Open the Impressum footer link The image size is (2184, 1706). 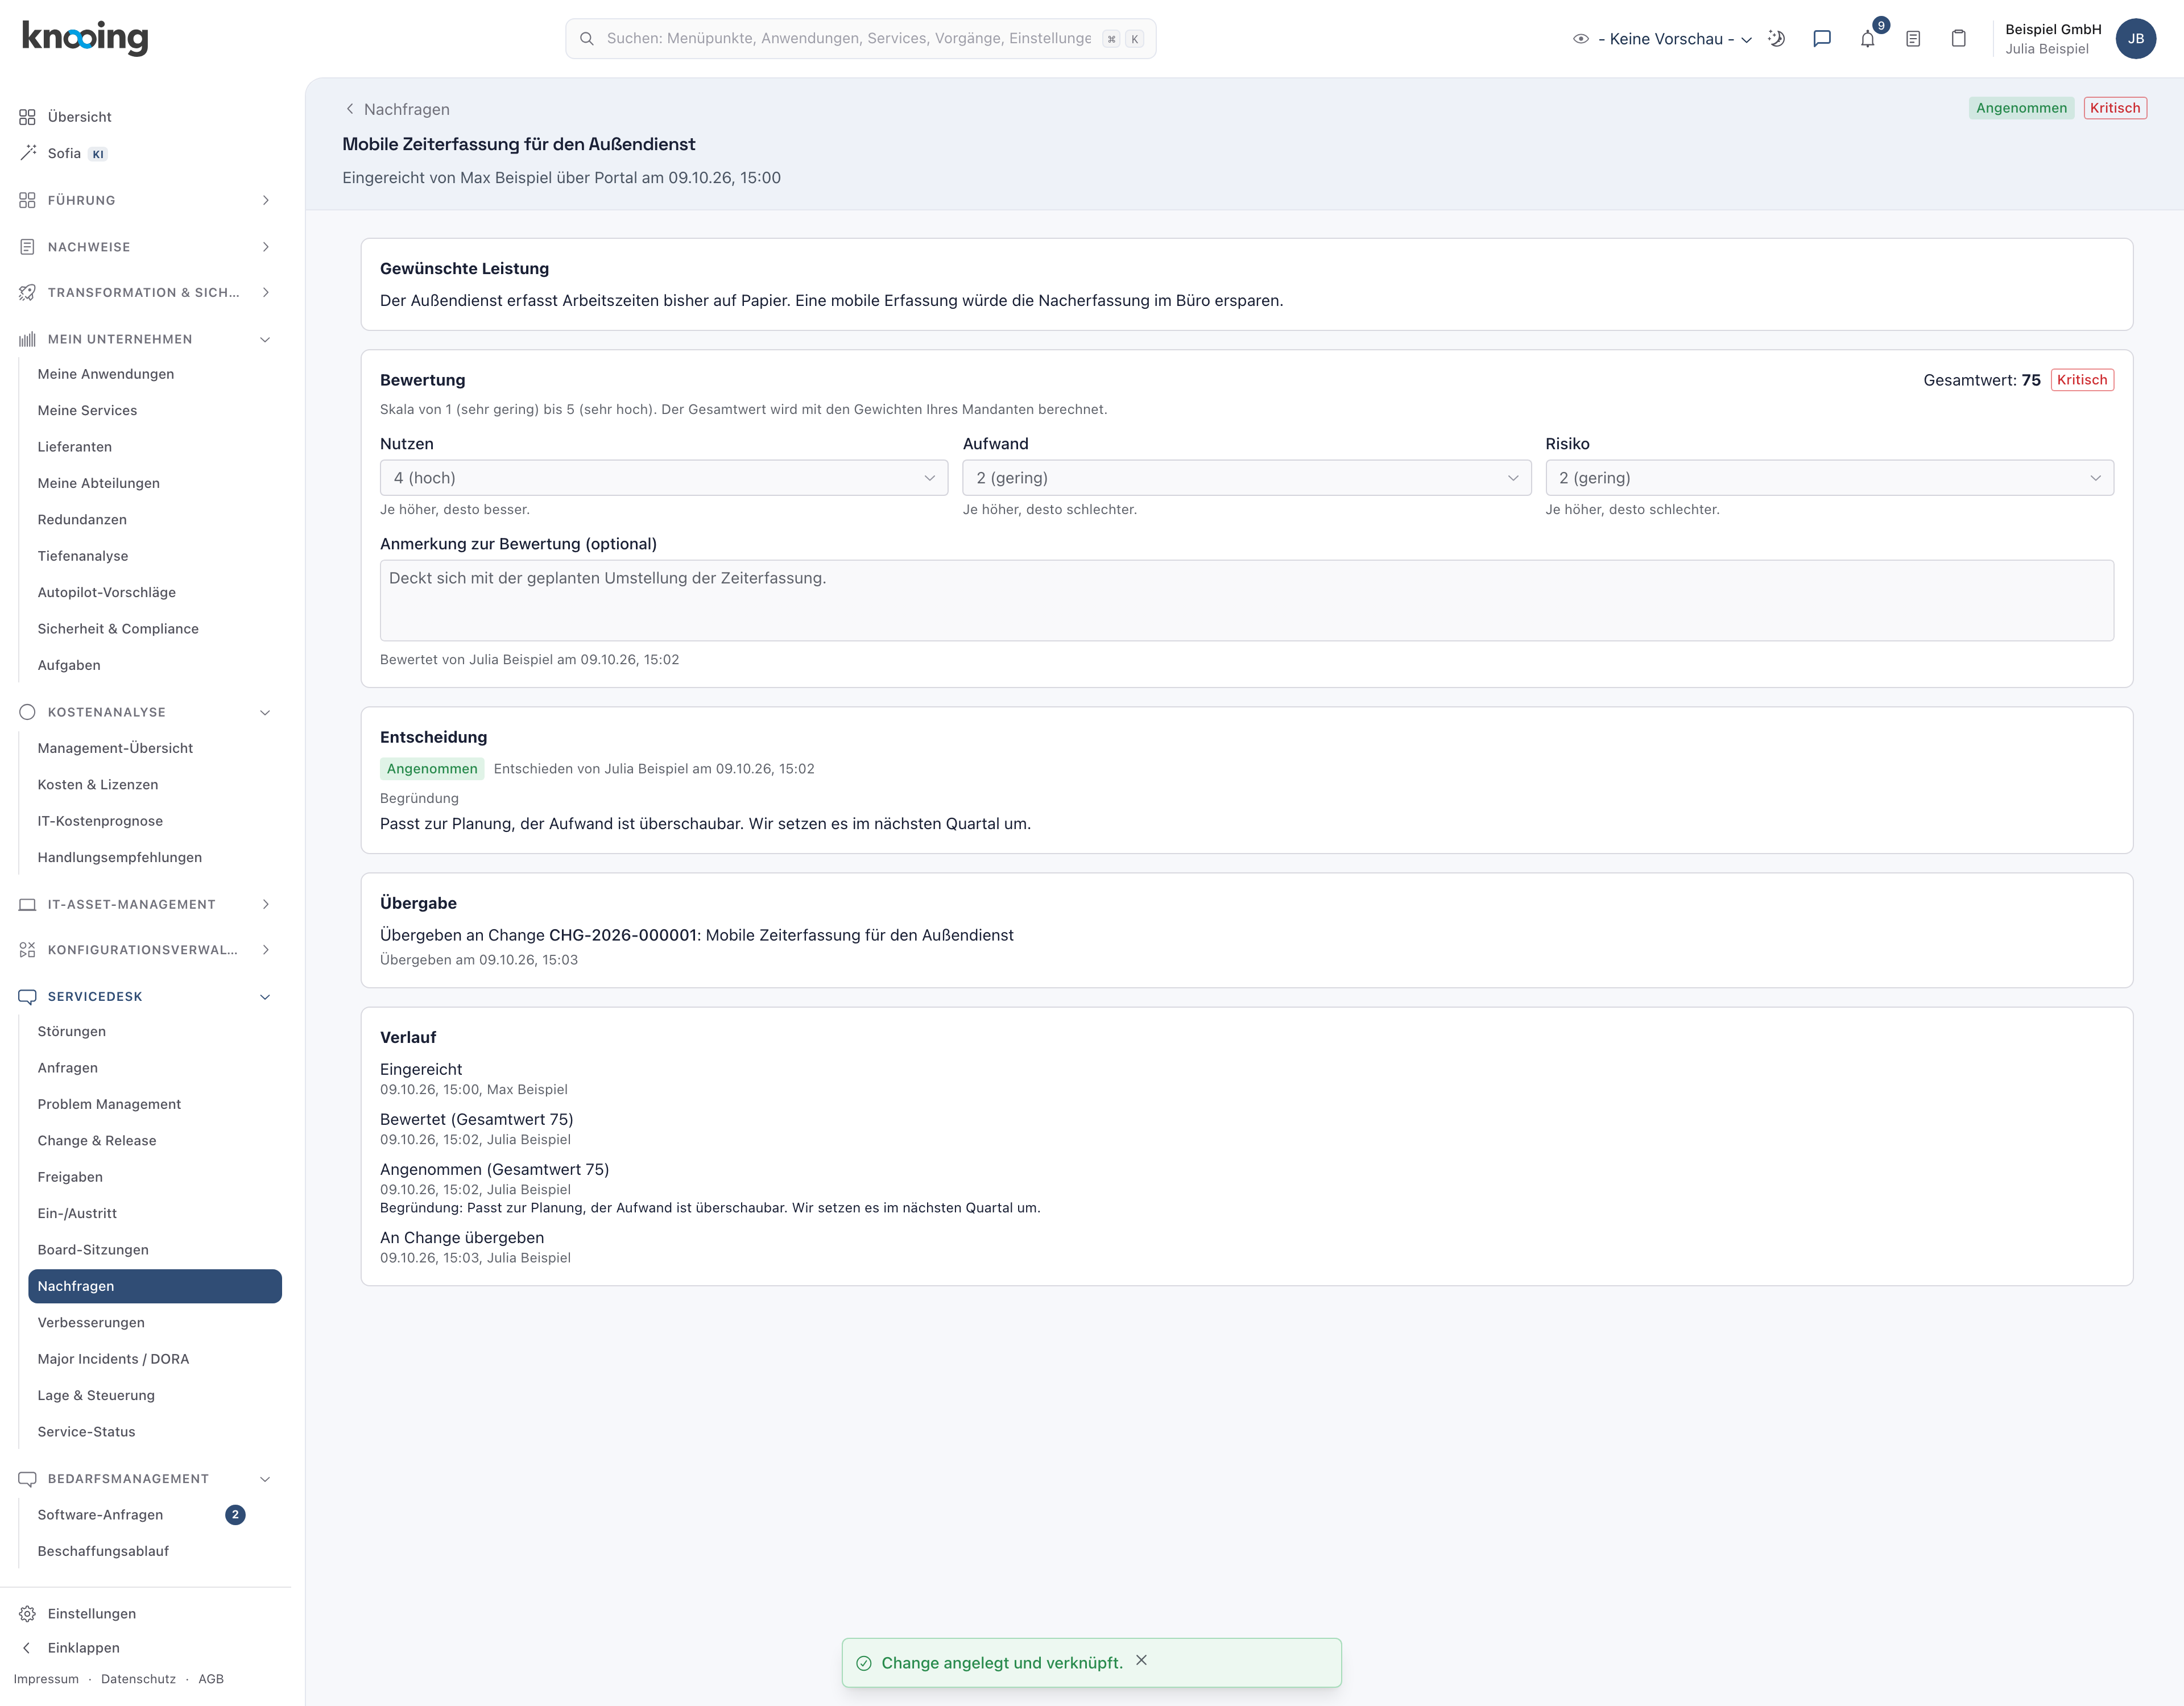46,1679
